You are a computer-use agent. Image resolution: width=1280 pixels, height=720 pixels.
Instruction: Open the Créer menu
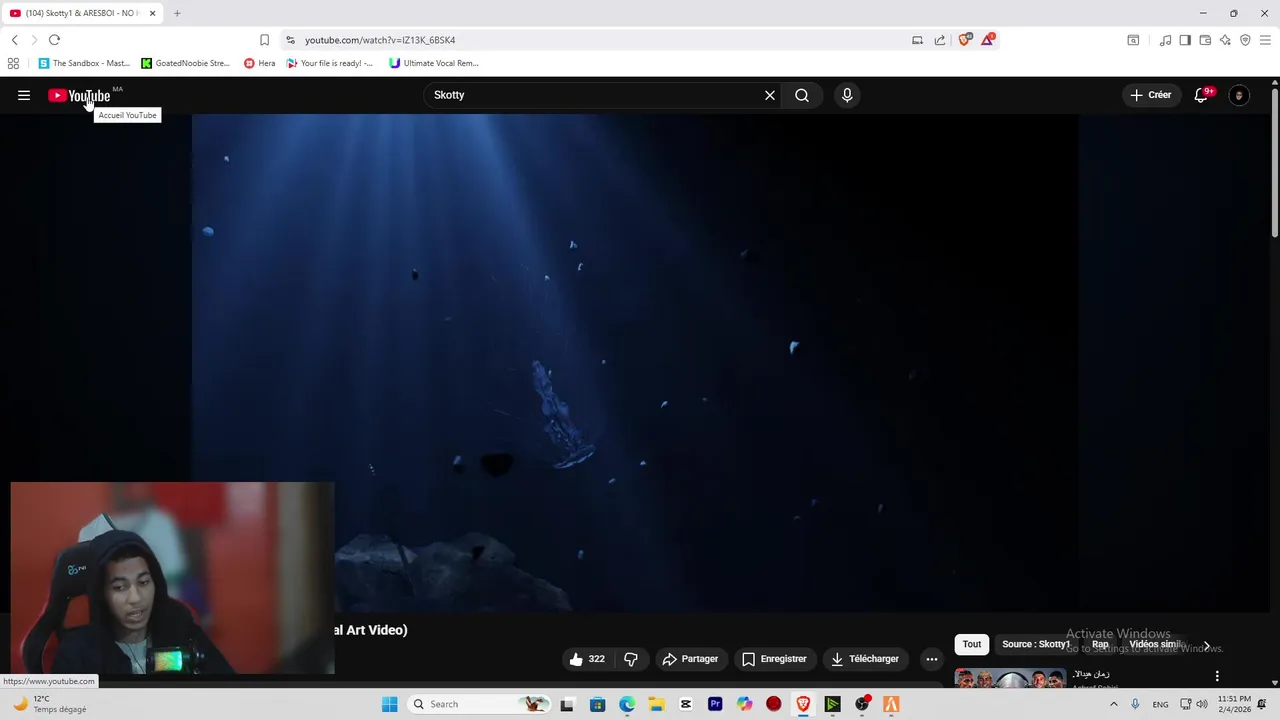[1151, 95]
